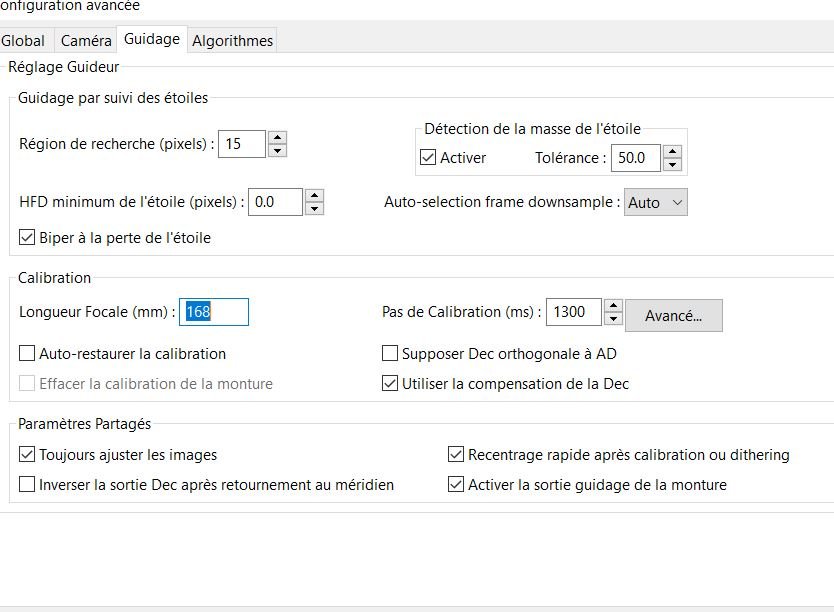Increase HFD minimum de l'étoile
The image size is (834, 612).
click(x=314, y=196)
